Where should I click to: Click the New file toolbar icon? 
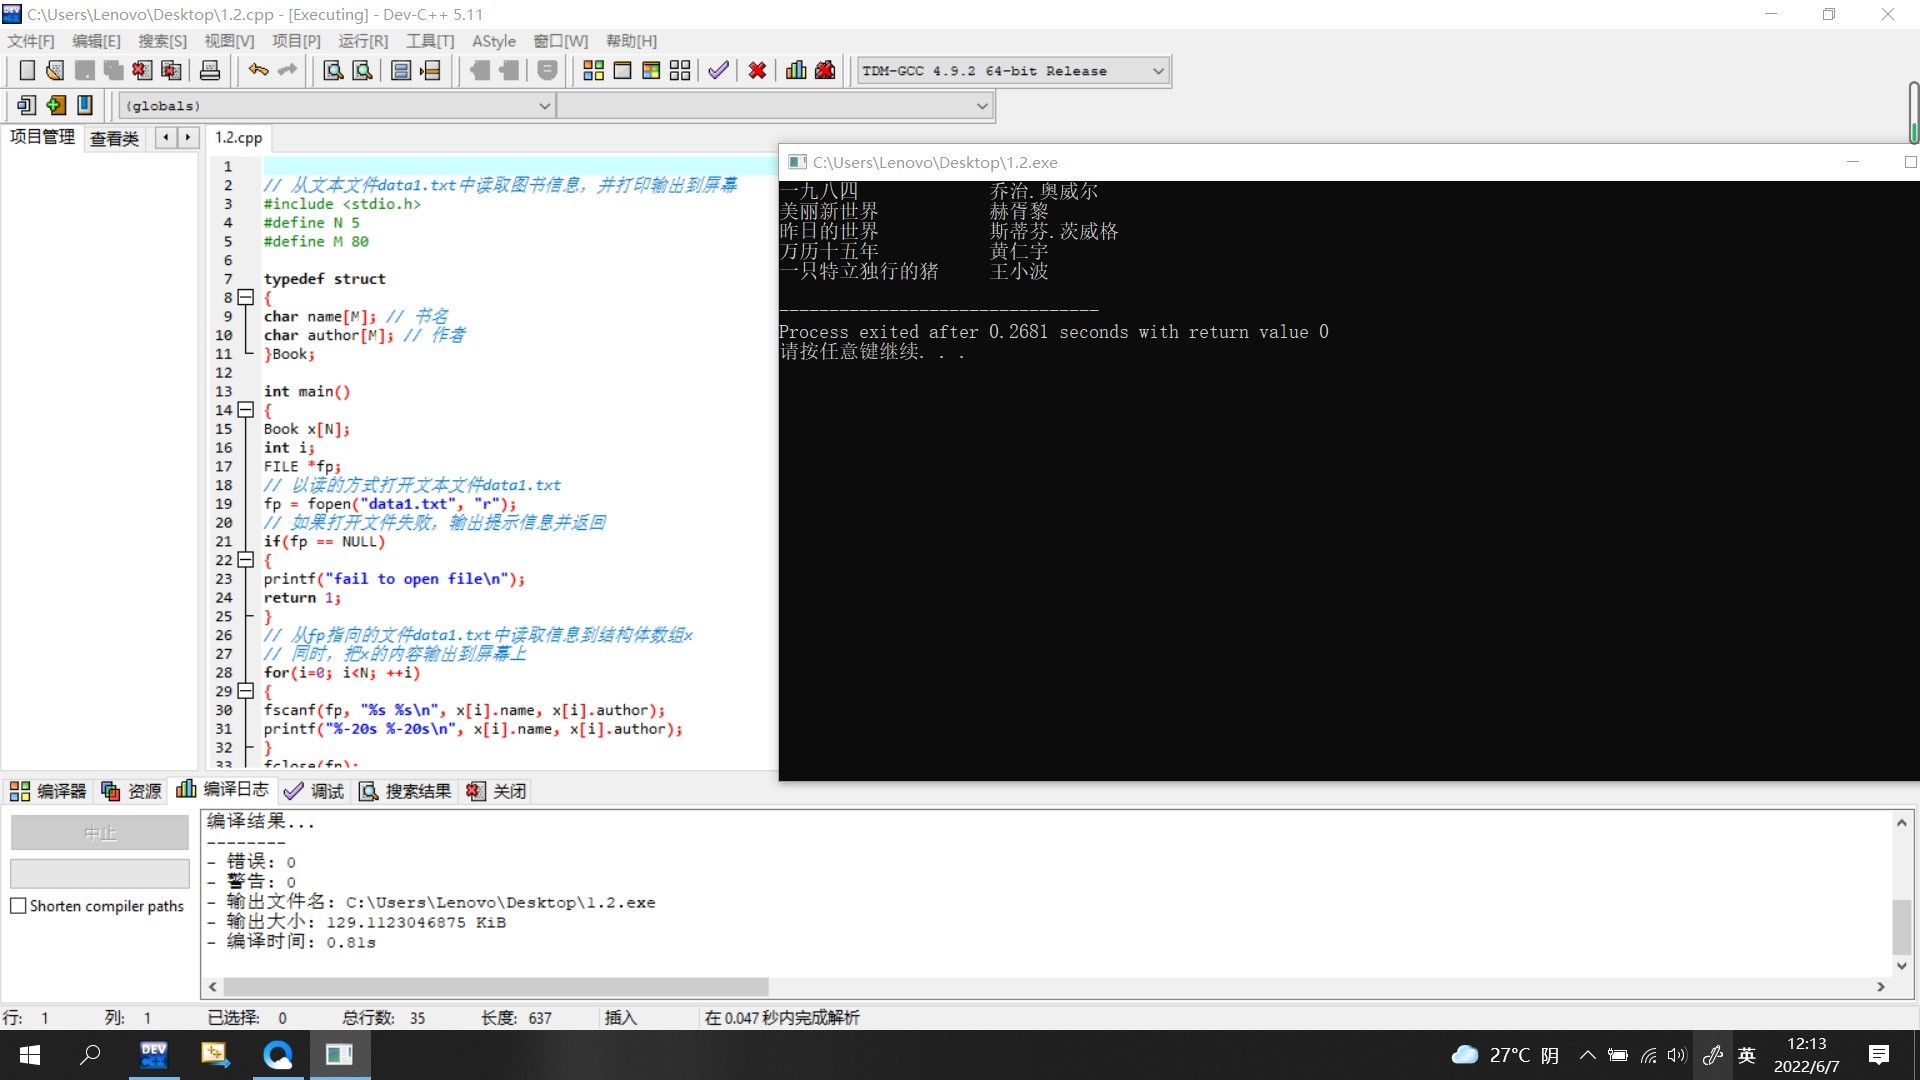click(x=27, y=70)
